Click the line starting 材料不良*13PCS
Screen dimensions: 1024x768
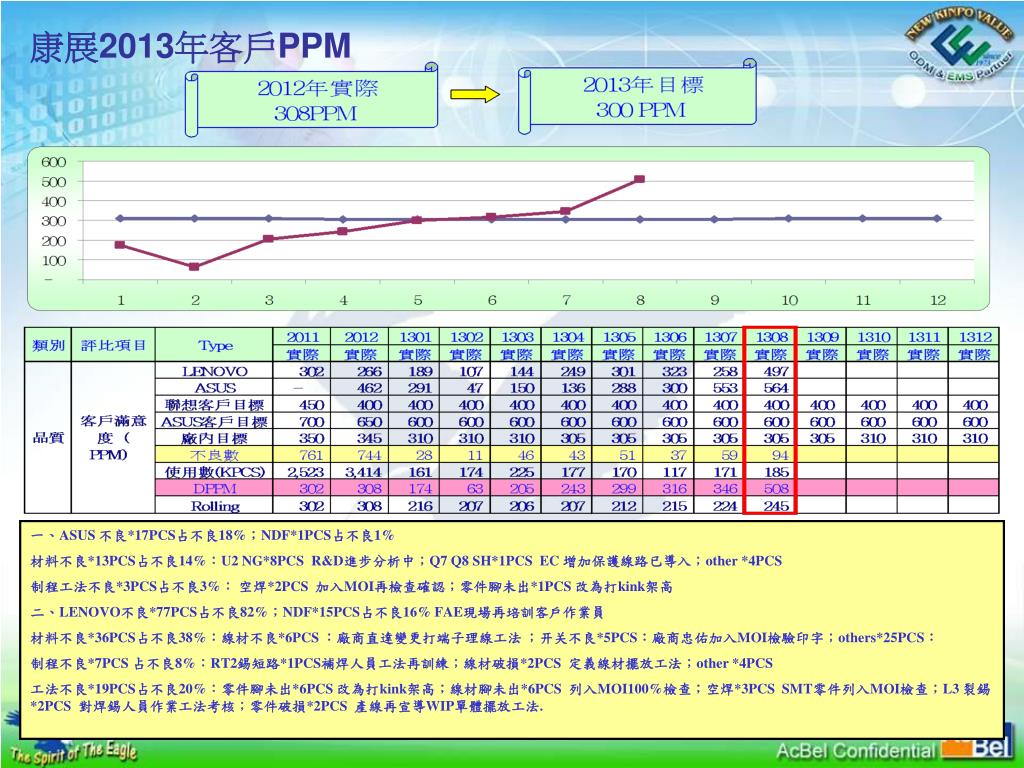click(x=406, y=561)
